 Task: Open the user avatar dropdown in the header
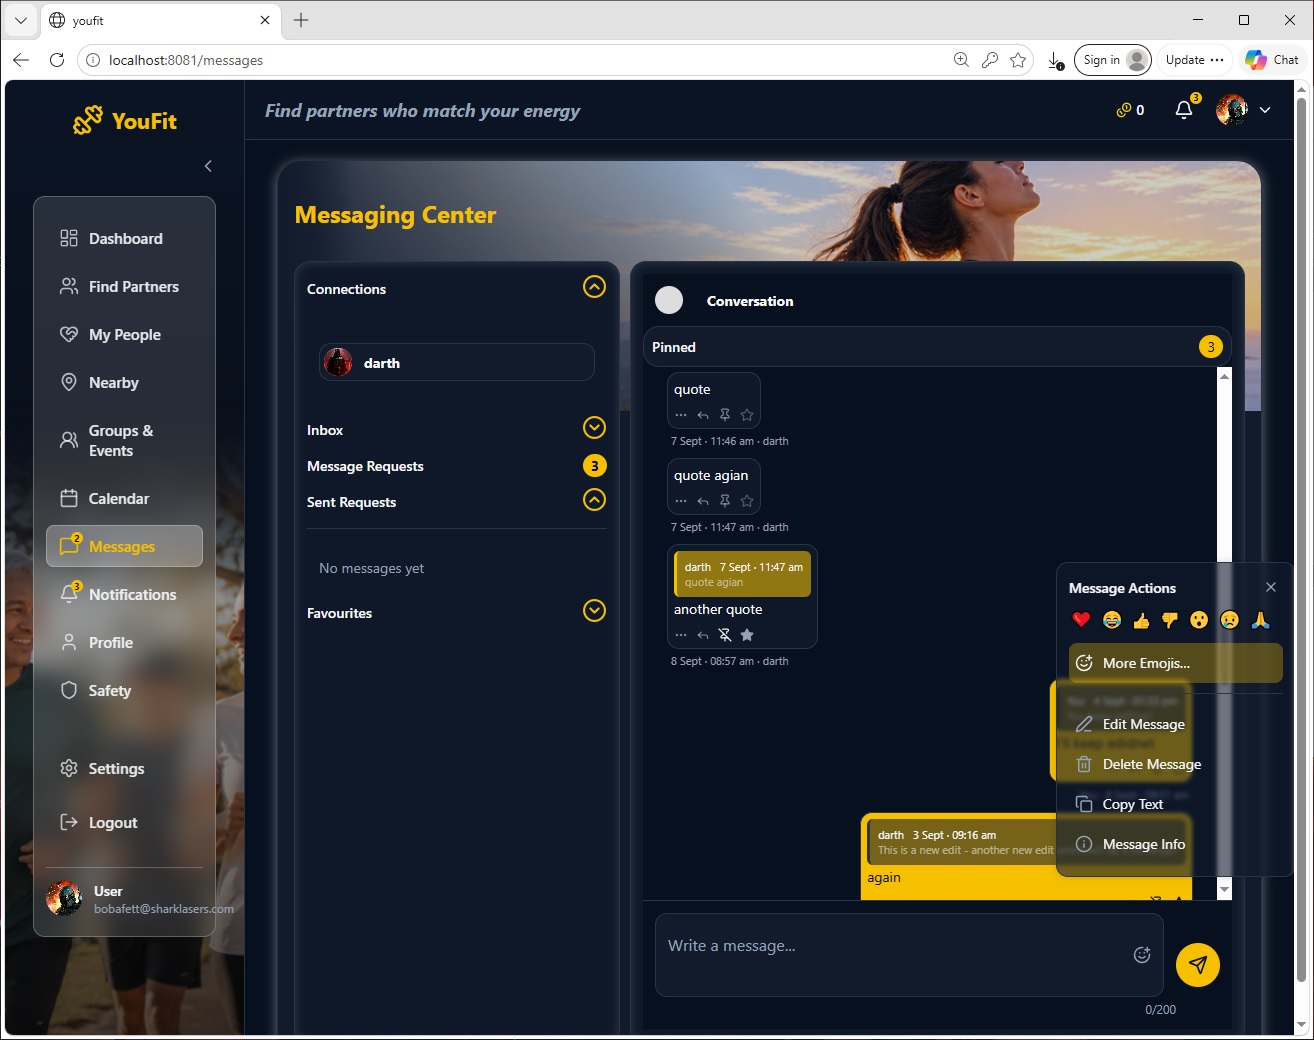pos(1244,110)
